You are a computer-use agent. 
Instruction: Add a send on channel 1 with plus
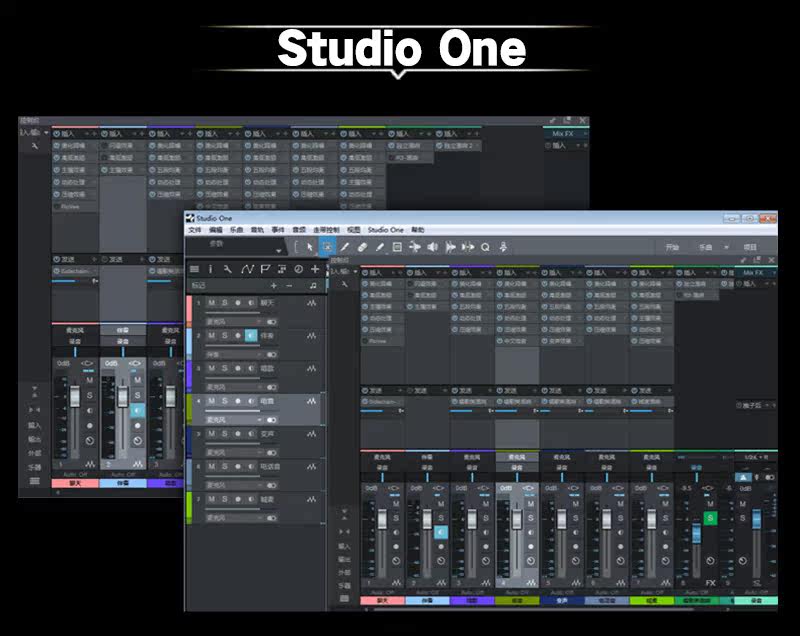(x=400, y=391)
